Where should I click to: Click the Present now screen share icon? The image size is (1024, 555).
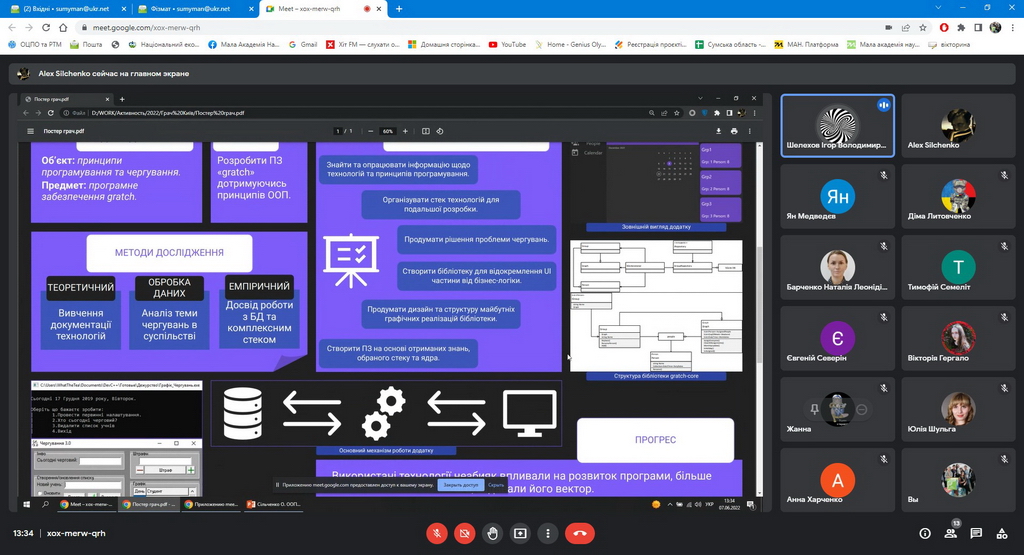pyautogui.click(x=520, y=534)
